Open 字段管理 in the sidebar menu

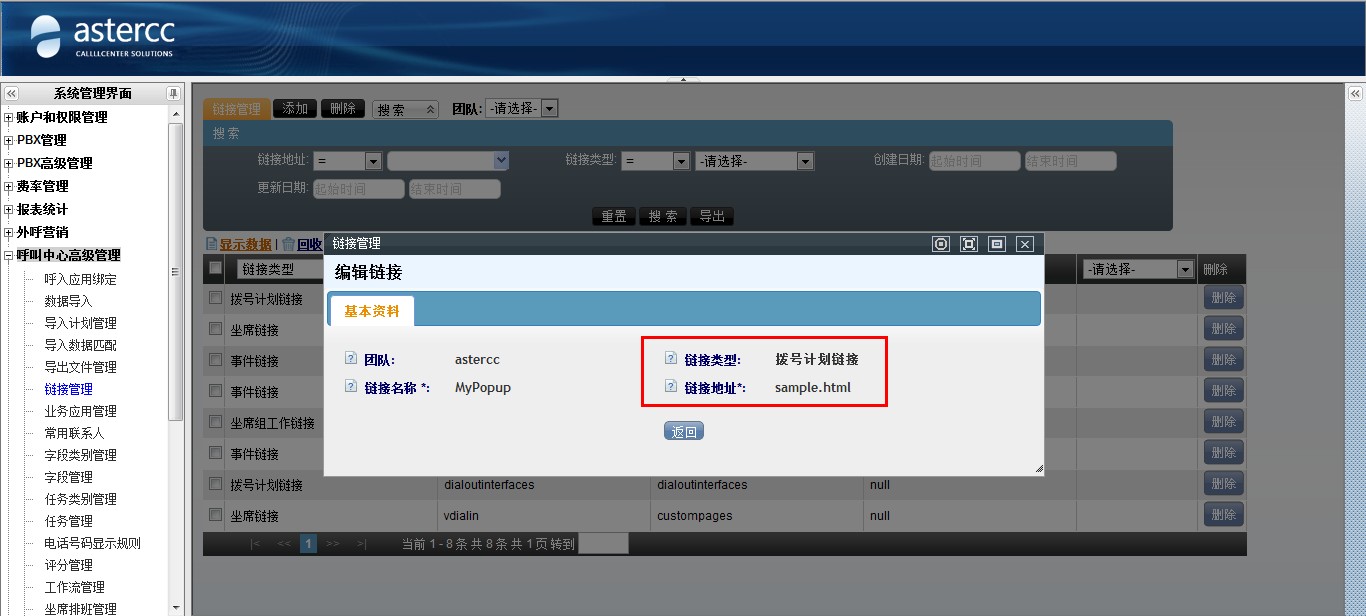coord(68,477)
